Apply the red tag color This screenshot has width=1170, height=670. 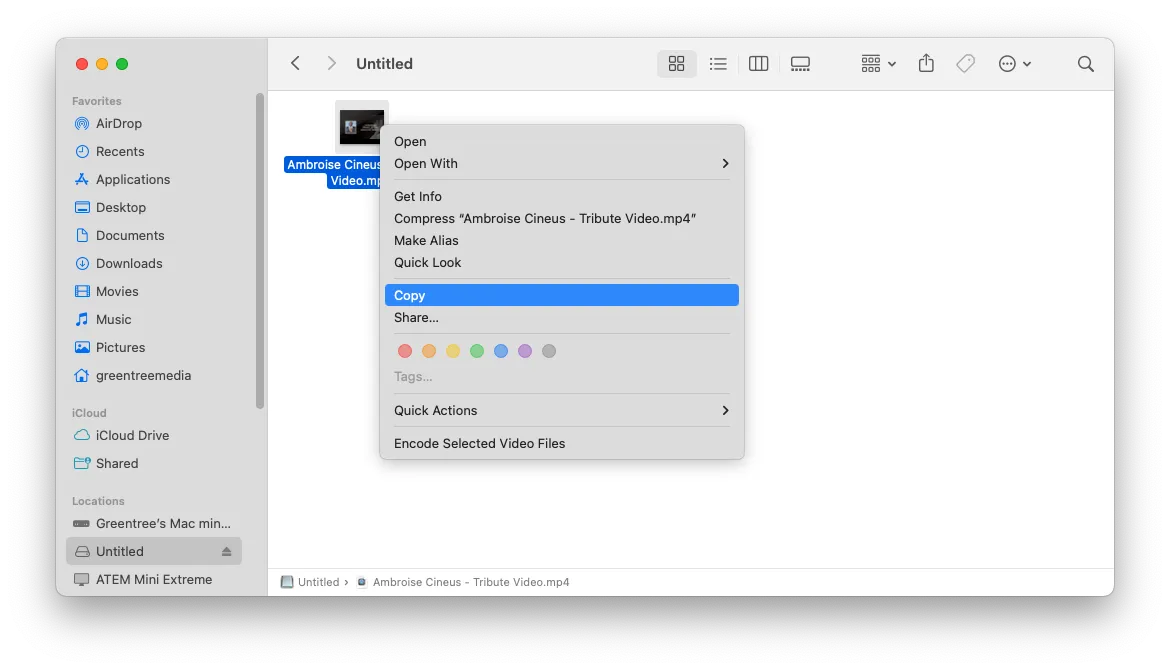pos(404,351)
